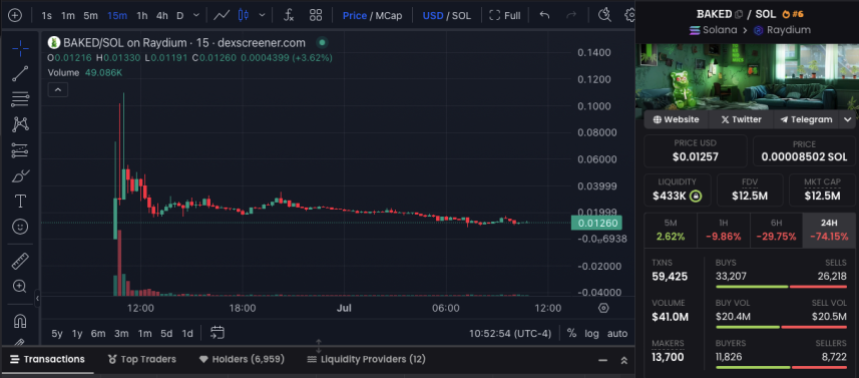Expand the chart type dropdown arrow
The height and width of the screenshot is (378, 859).
(262, 15)
